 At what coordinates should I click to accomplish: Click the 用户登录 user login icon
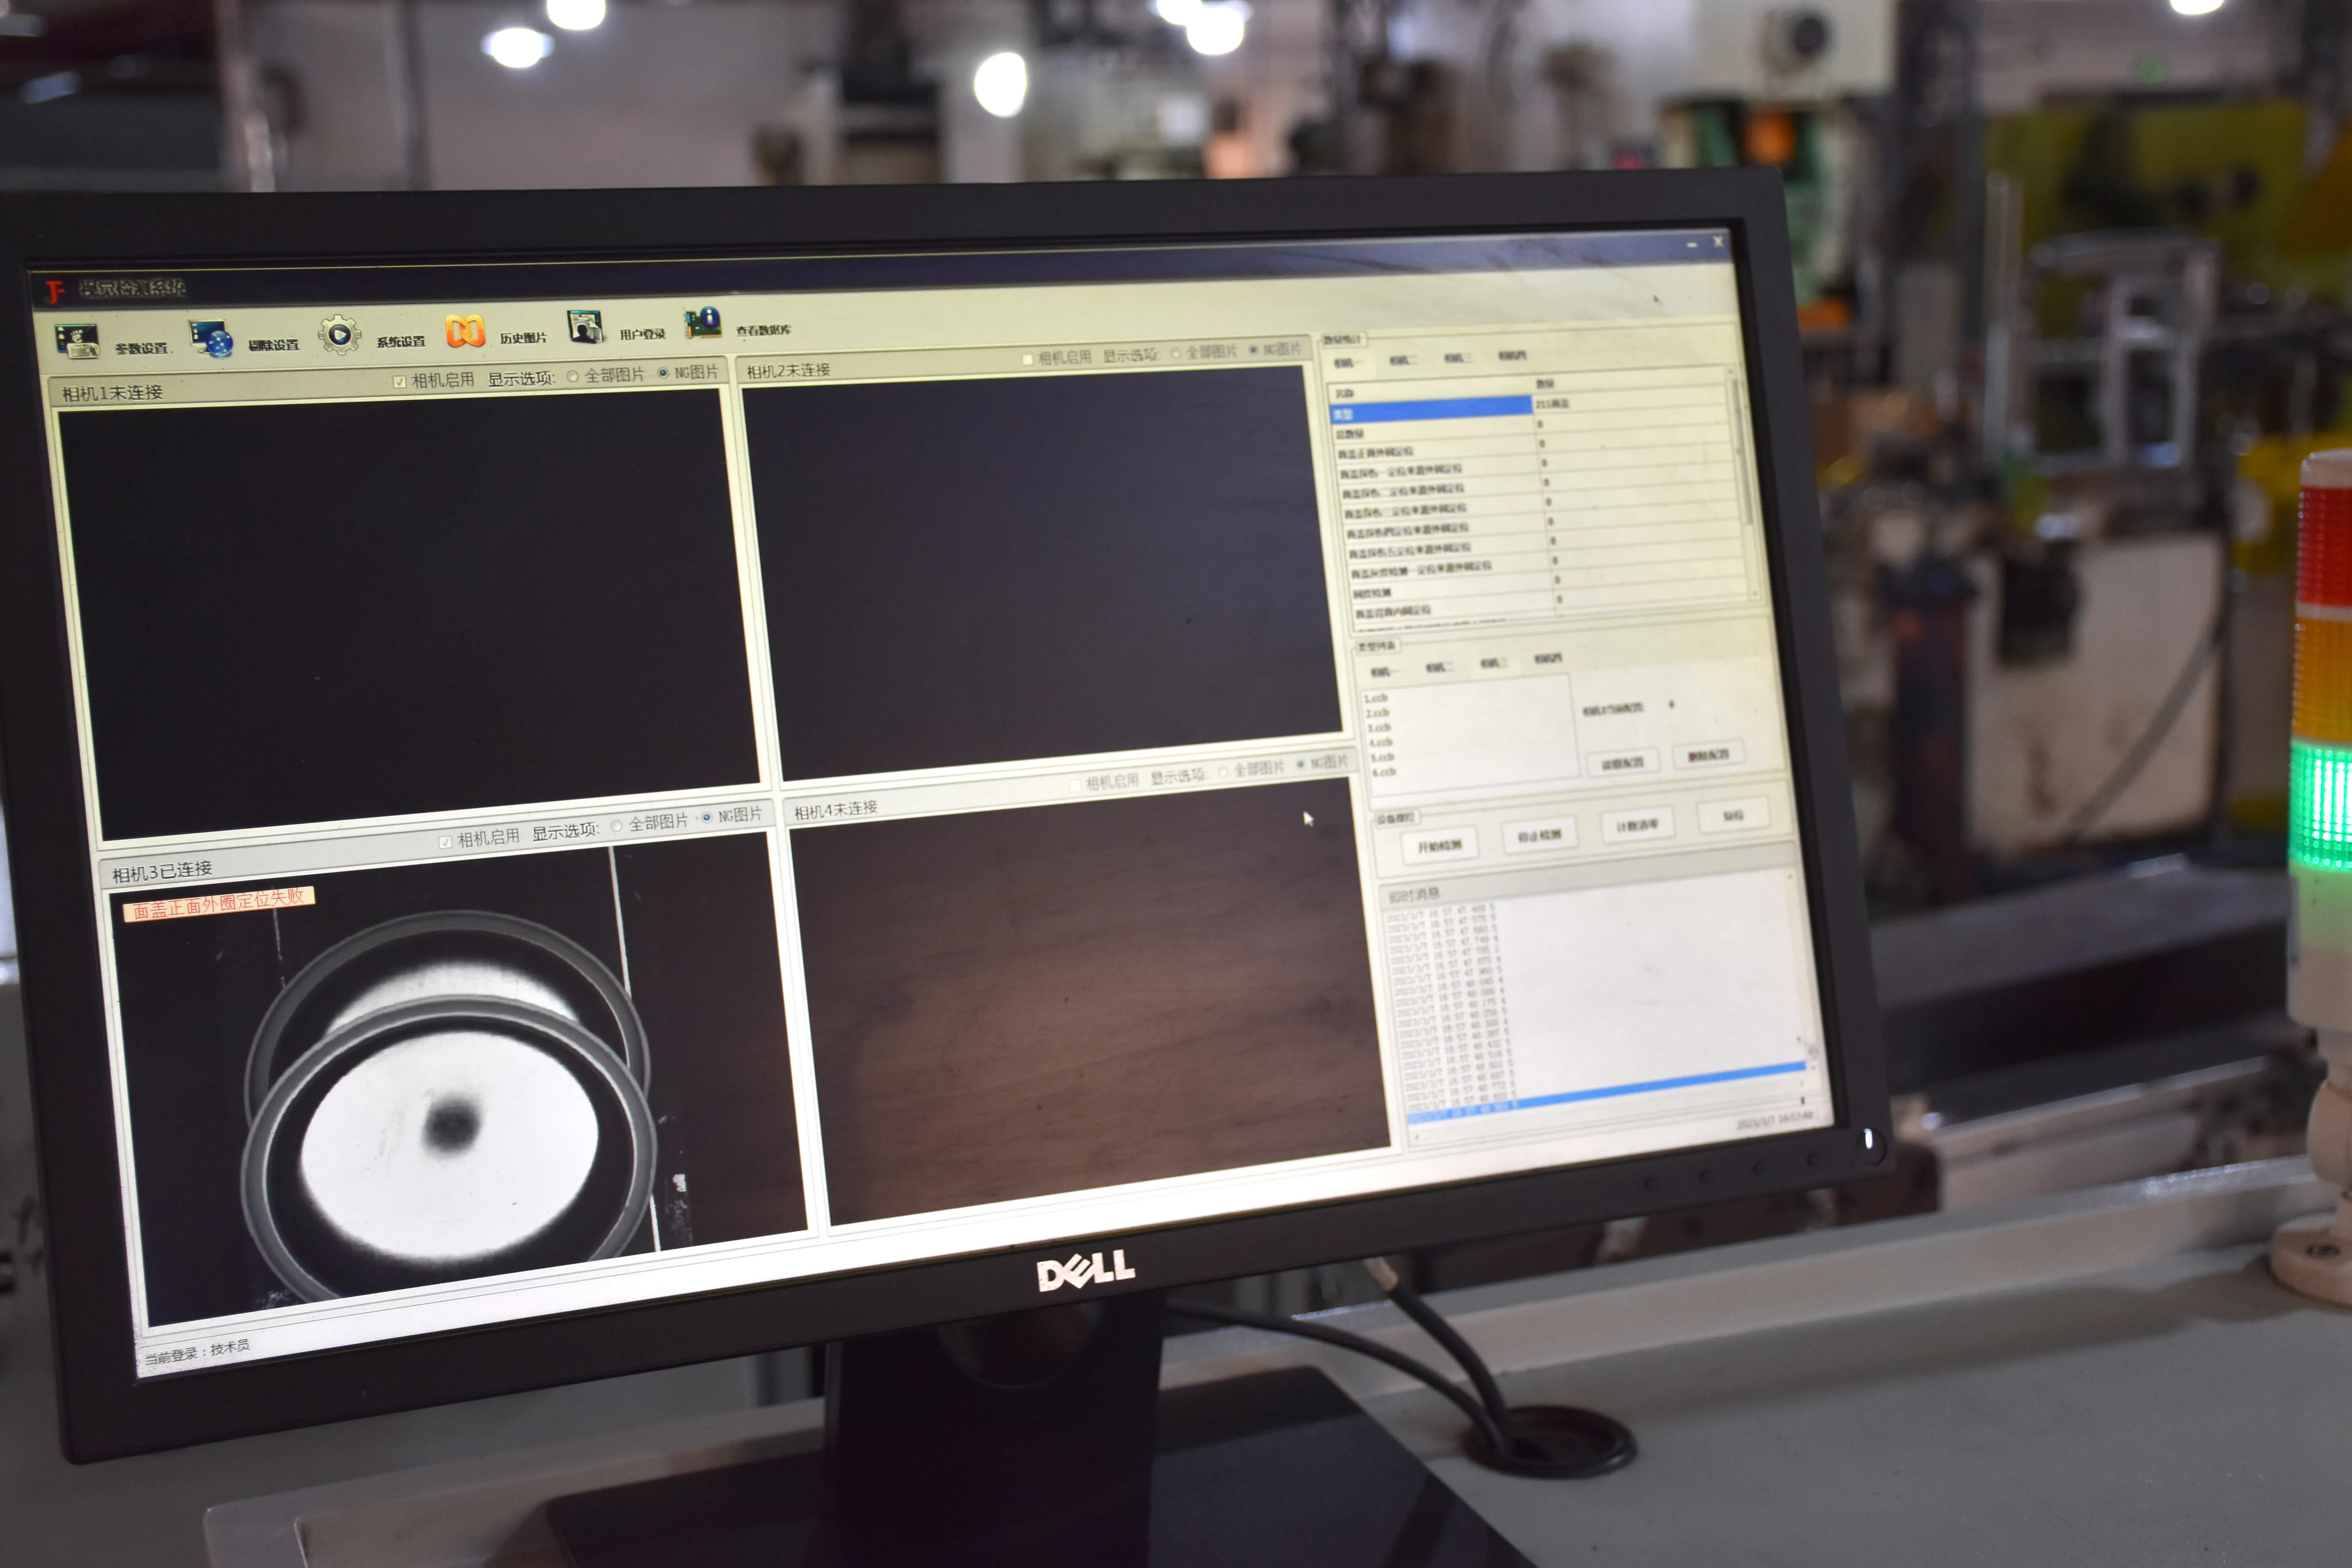pos(585,326)
